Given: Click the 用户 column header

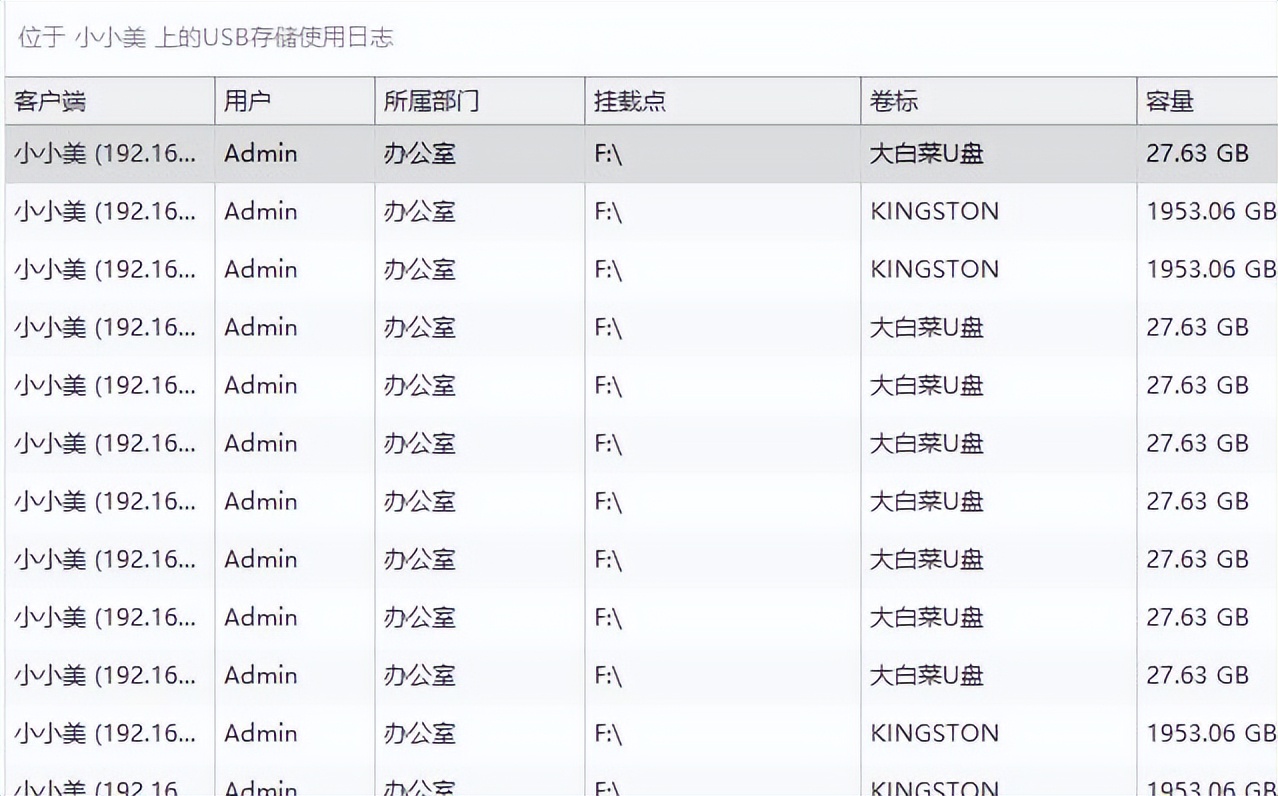Looking at the screenshot, I should [x=247, y=101].
